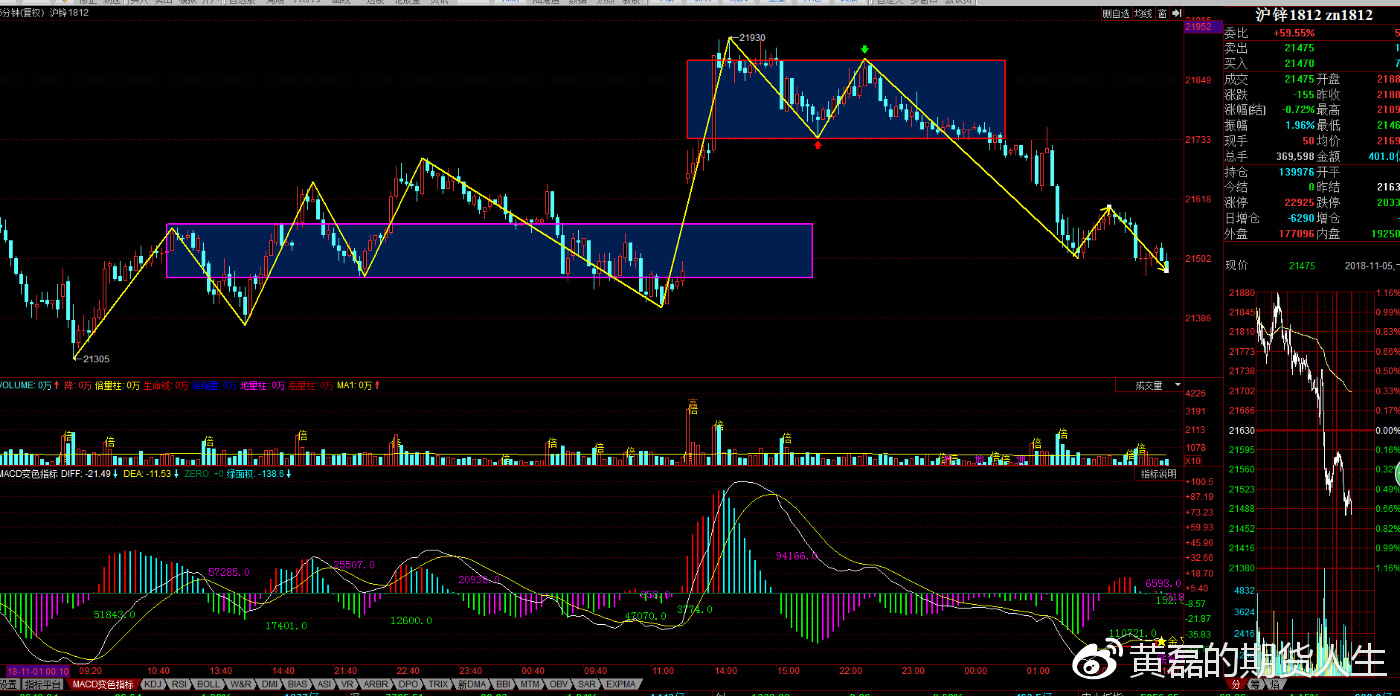
Task: Select the W&R indicator tab
Action: click(x=240, y=684)
